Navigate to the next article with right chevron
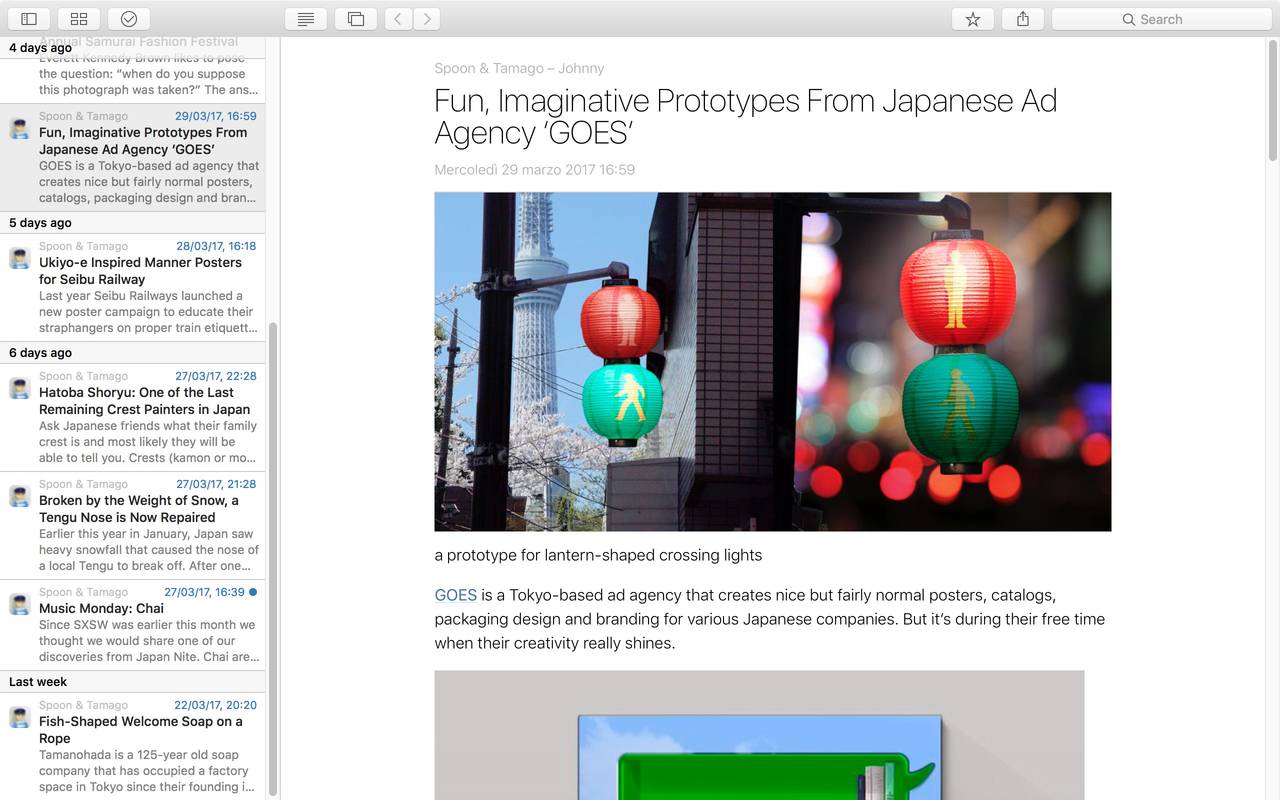Screen dimensions: 1280x800 click(x=426, y=18)
